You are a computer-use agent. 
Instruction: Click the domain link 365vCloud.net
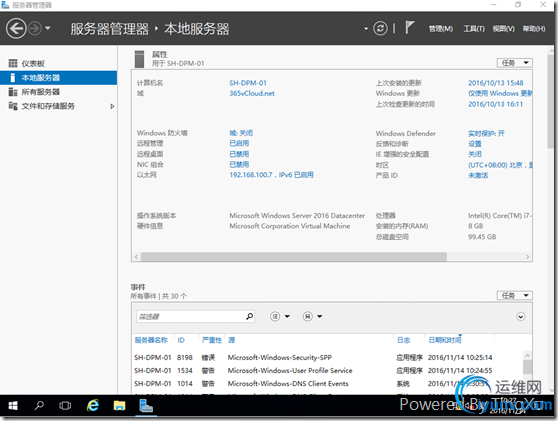coord(252,93)
